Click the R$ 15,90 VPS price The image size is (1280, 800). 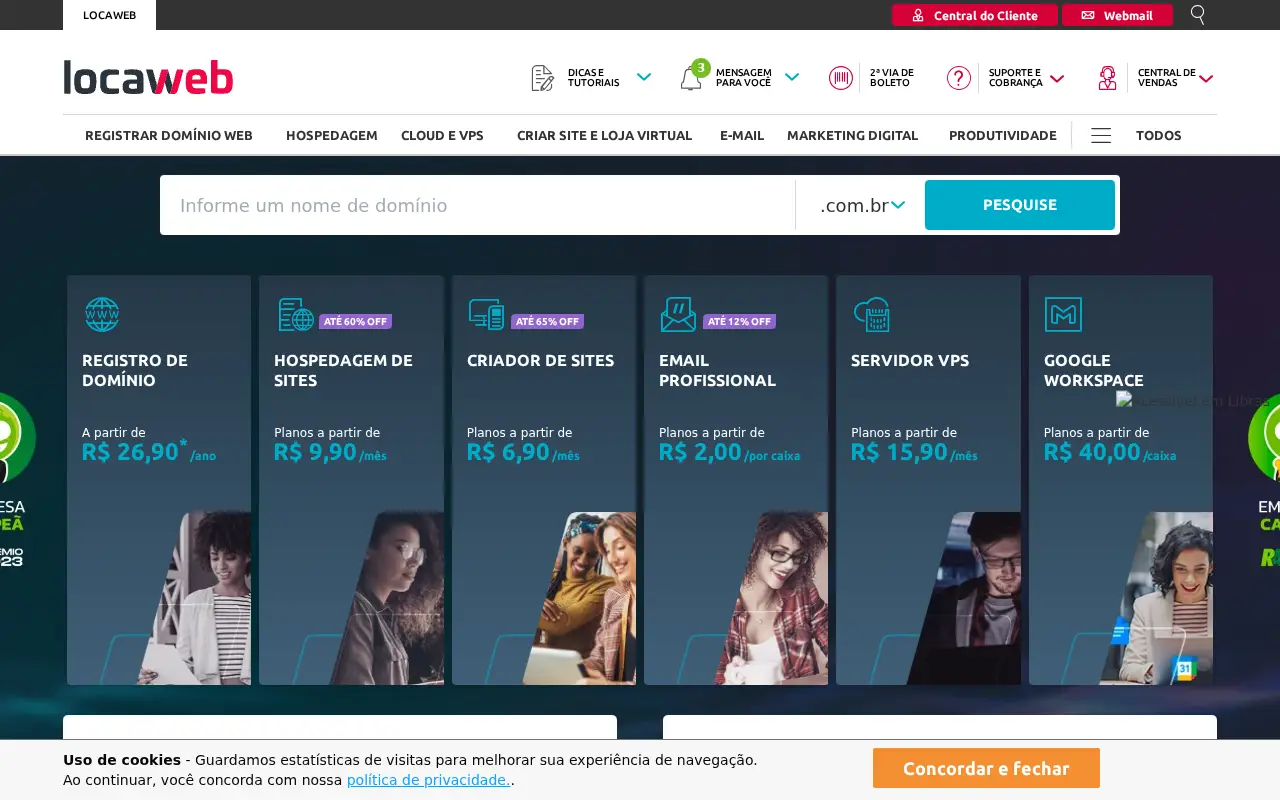[x=899, y=452]
